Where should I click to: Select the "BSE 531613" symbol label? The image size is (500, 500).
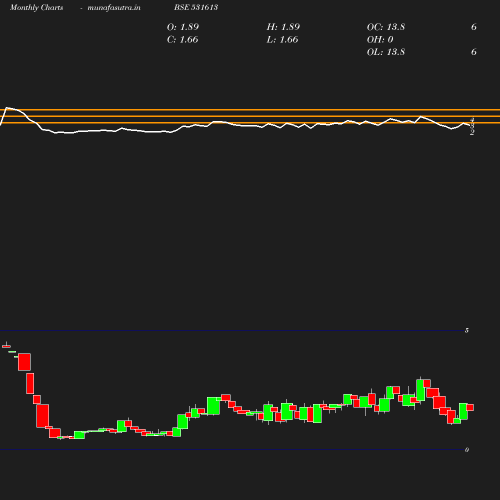(x=196, y=7)
